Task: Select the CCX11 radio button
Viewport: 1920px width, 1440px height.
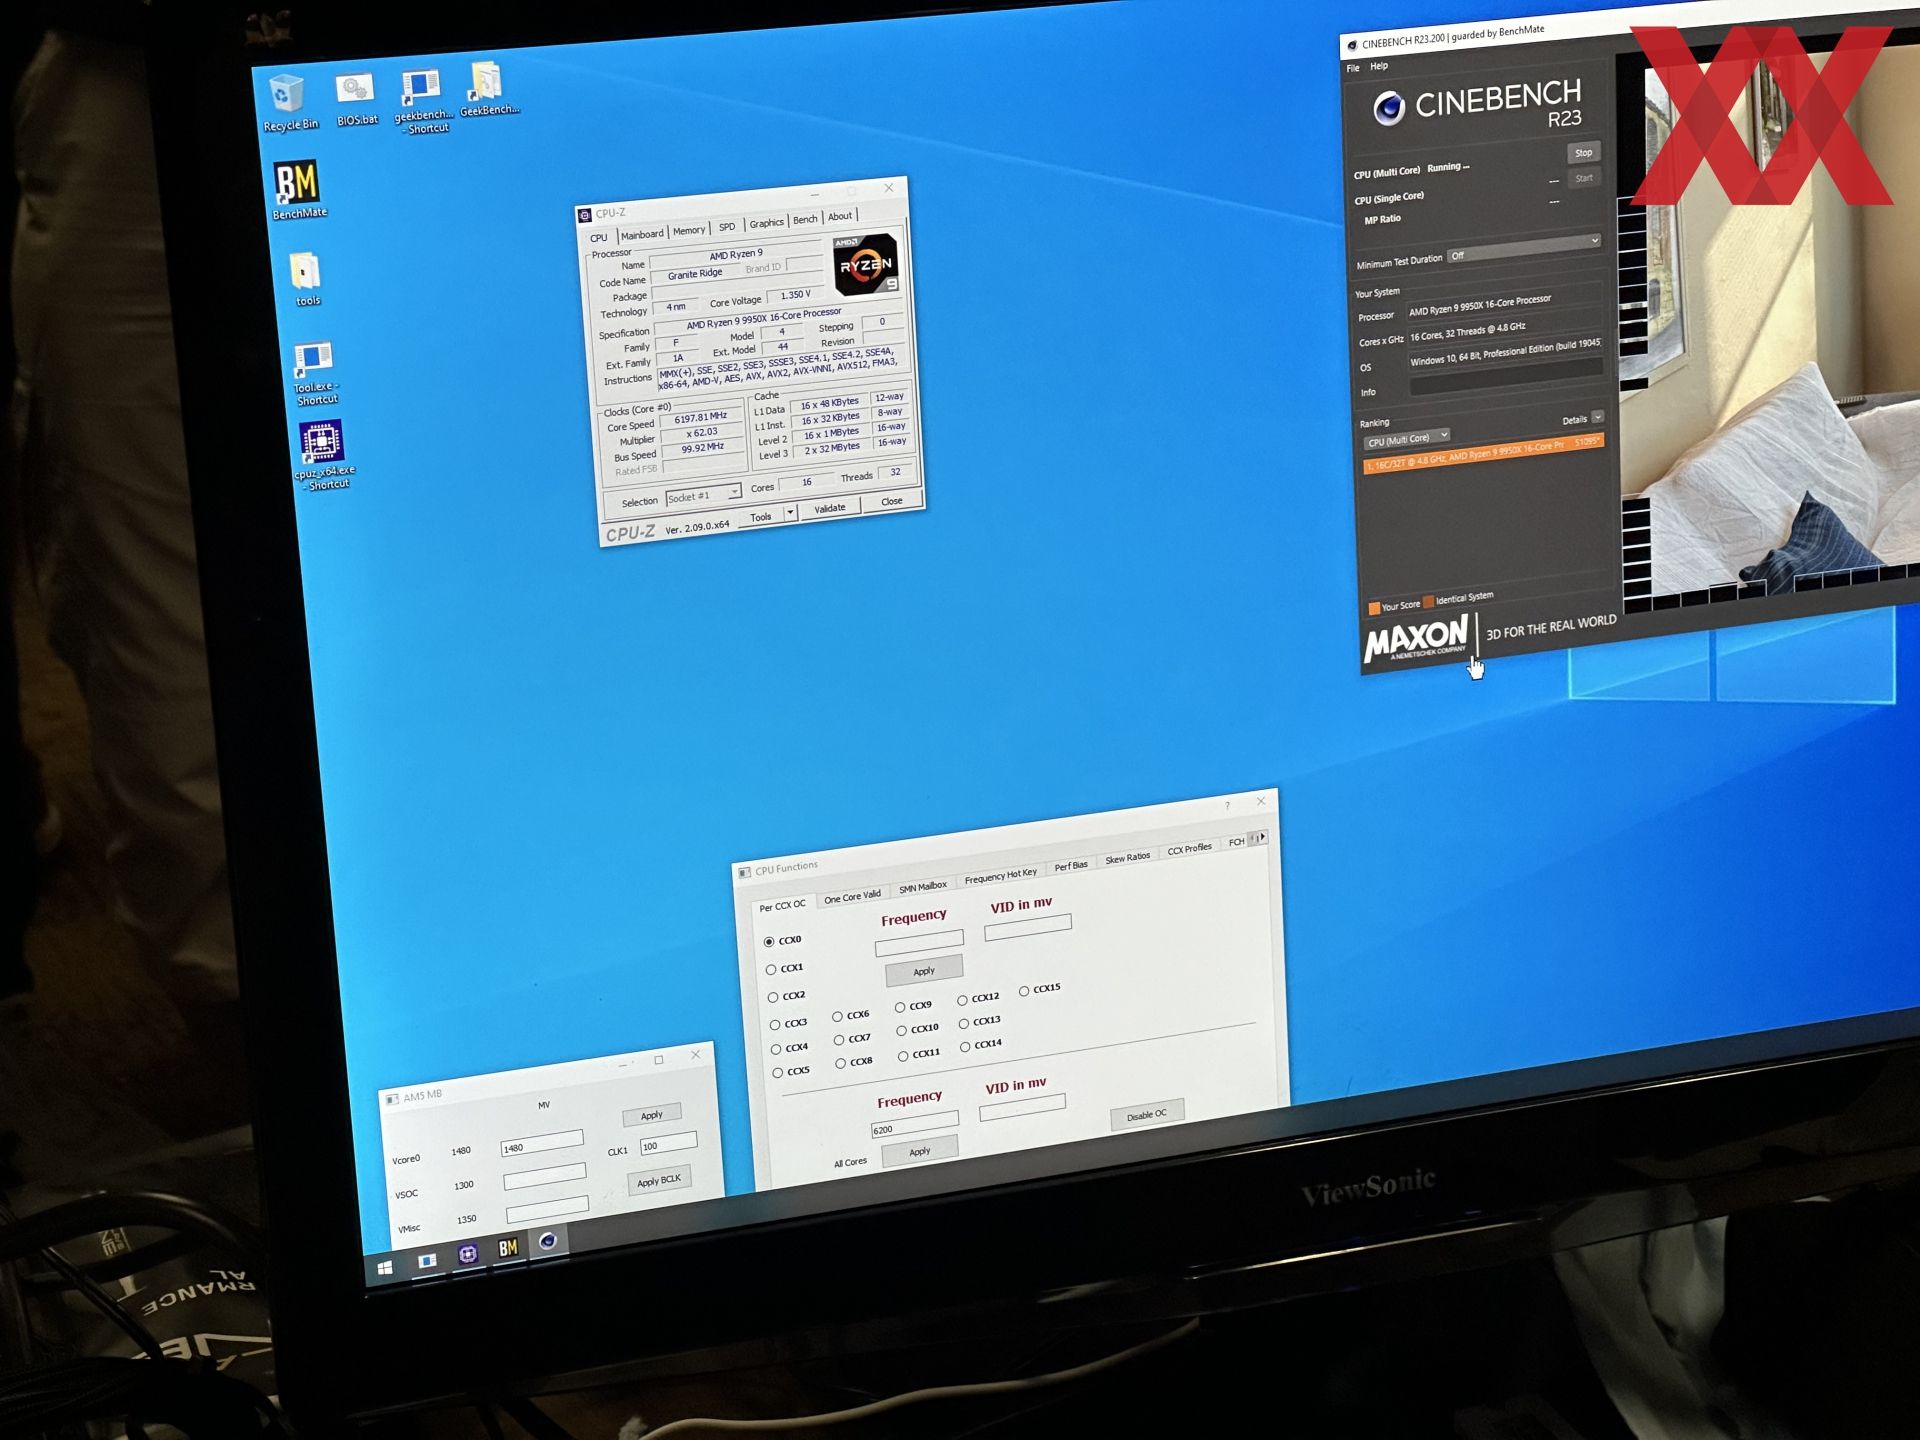Action: pyautogui.click(x=903, y=1056)
